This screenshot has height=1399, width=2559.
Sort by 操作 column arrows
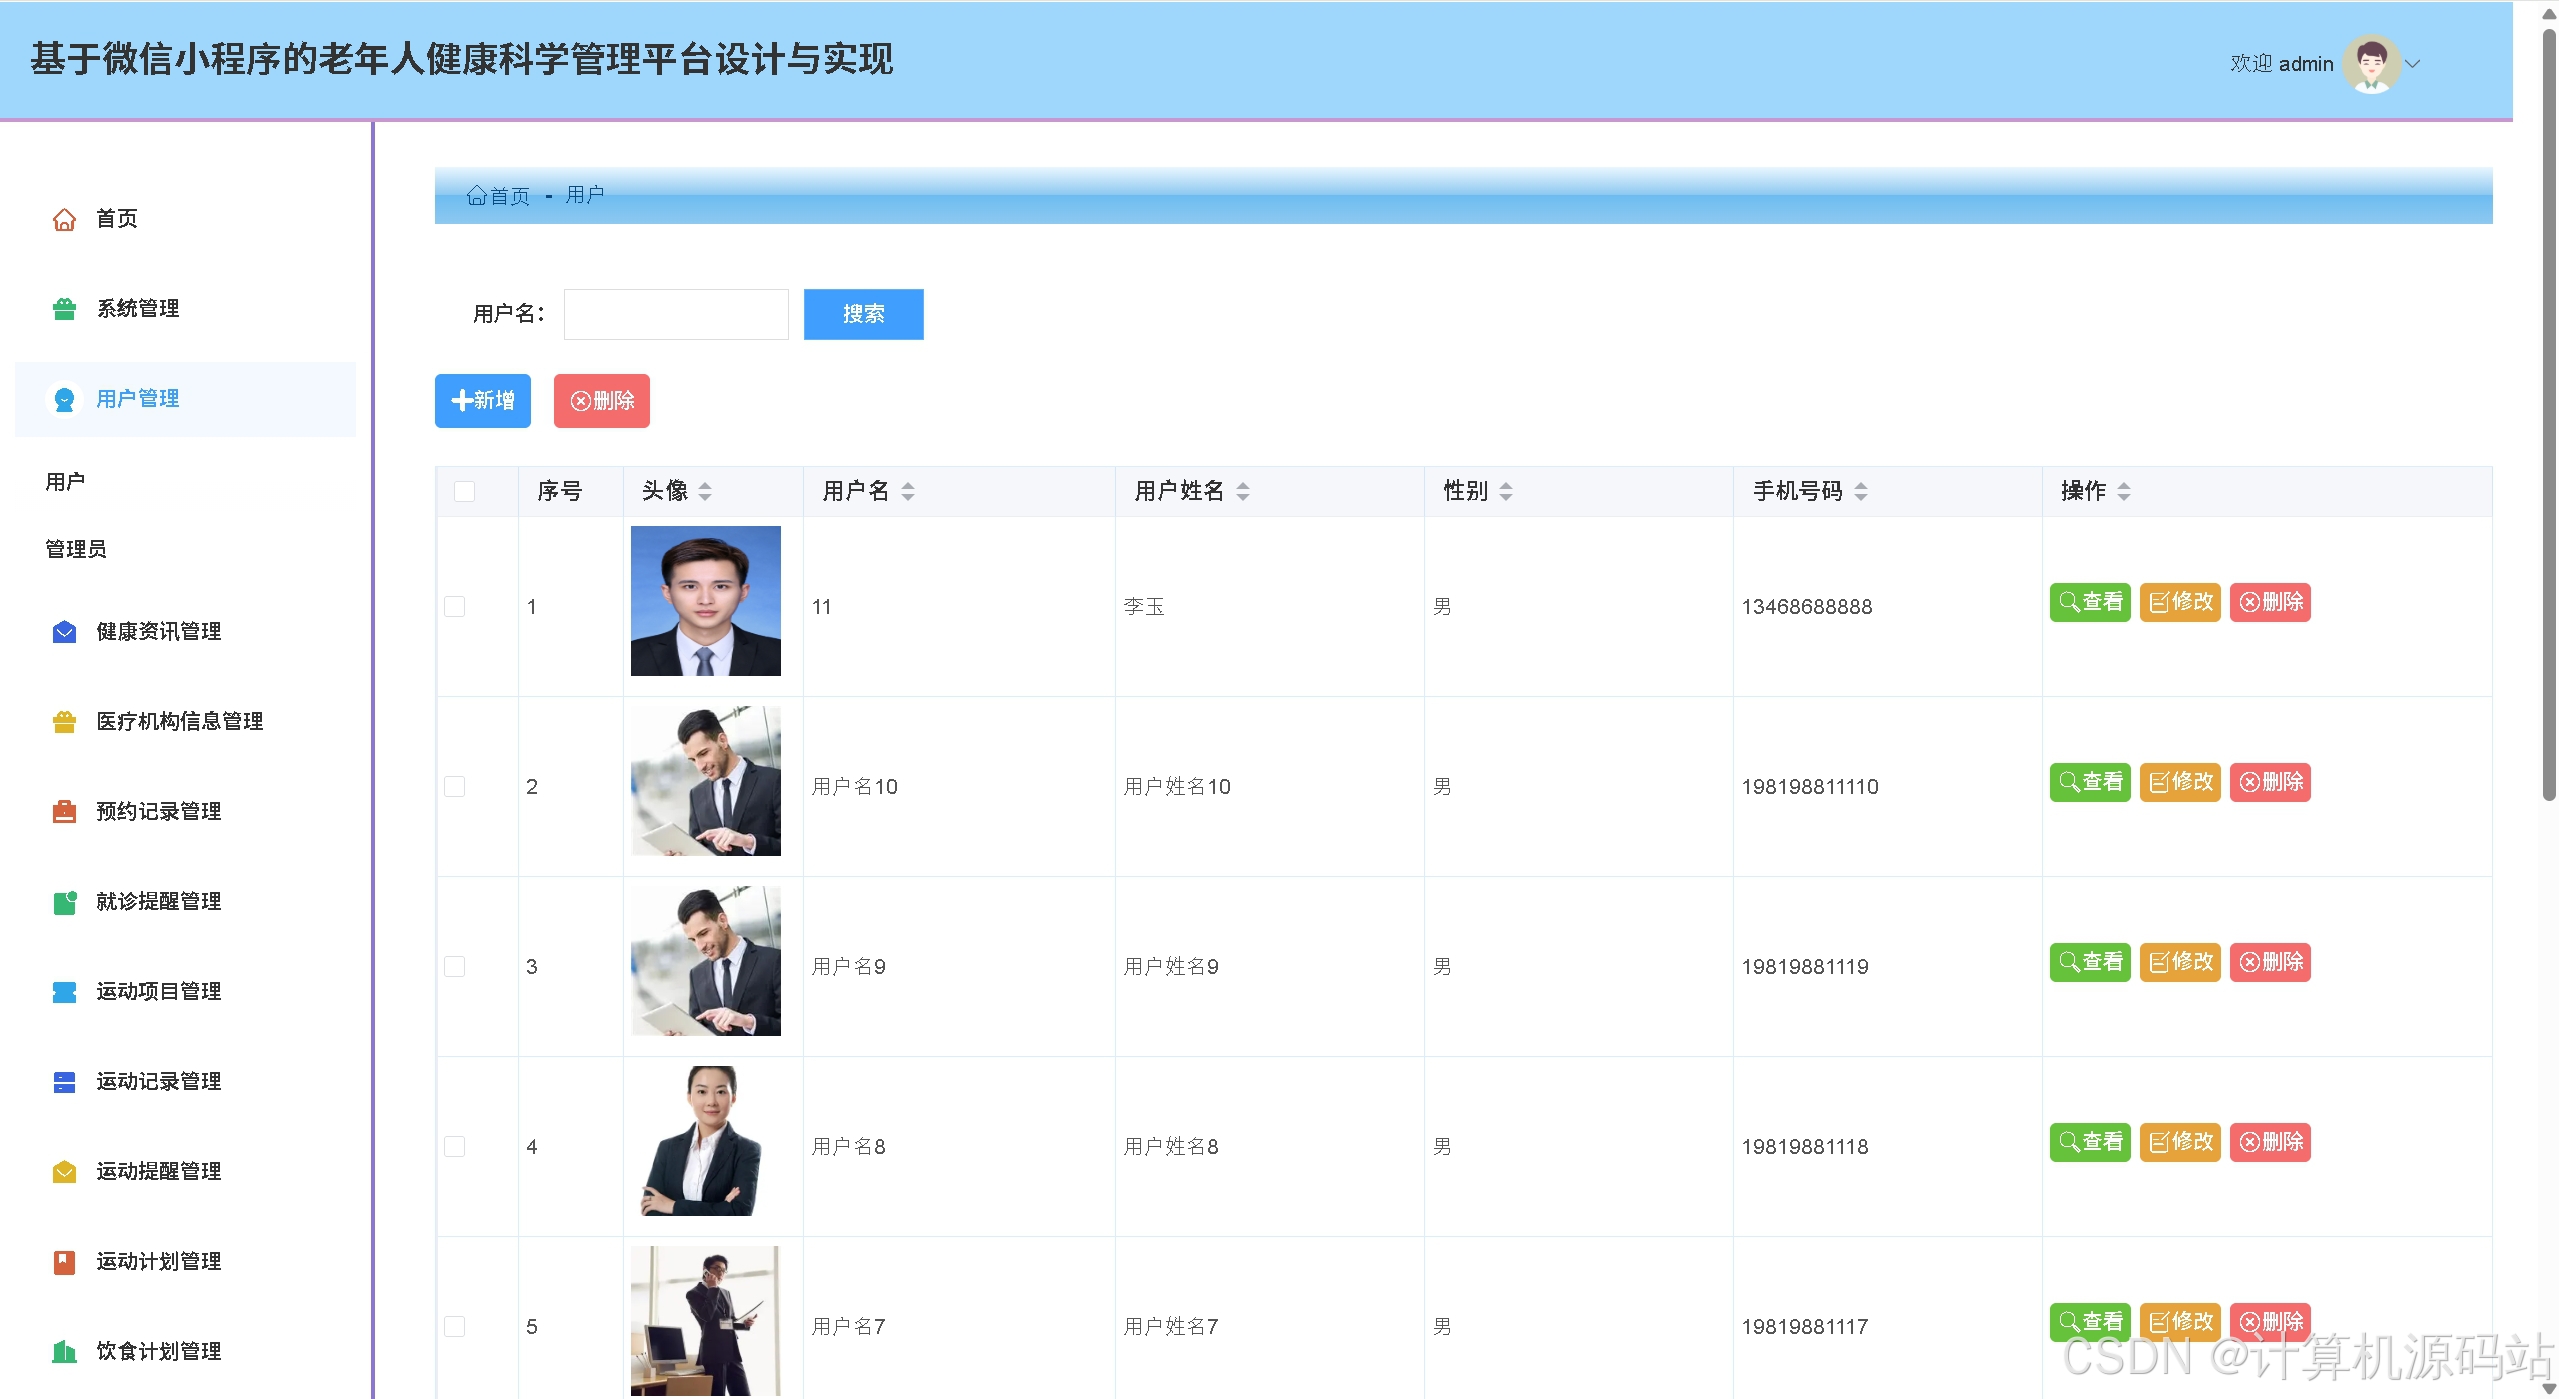2124,491
